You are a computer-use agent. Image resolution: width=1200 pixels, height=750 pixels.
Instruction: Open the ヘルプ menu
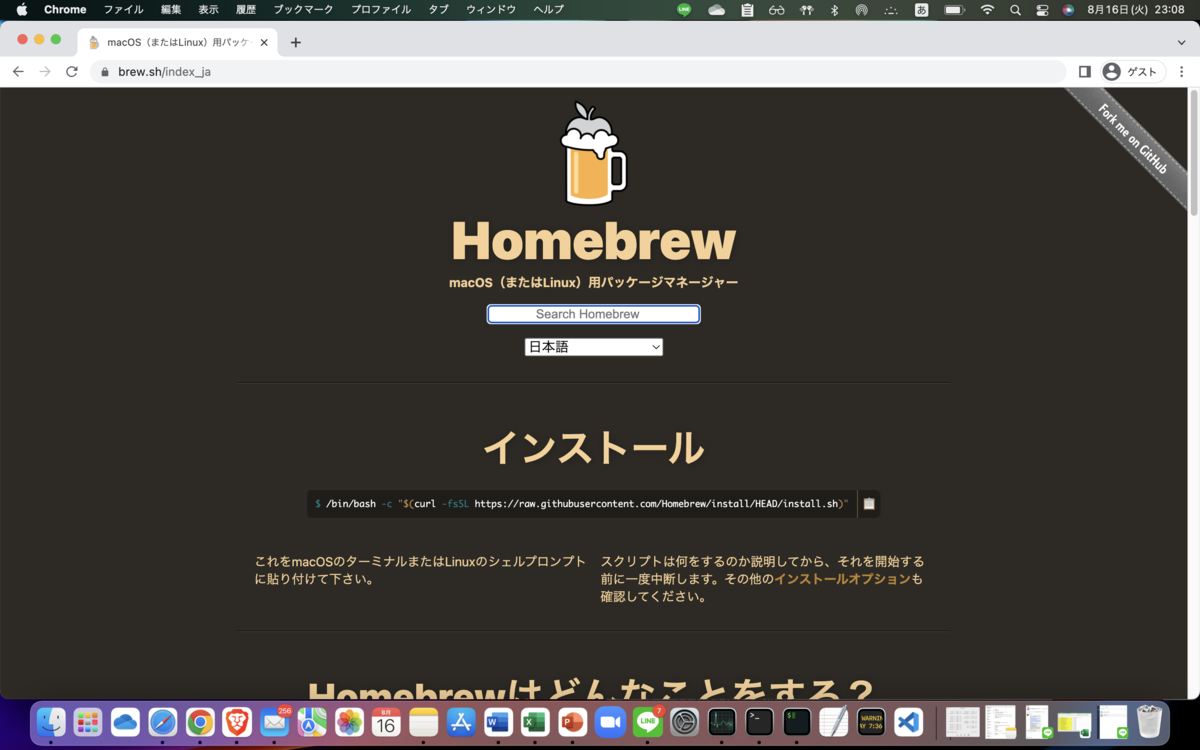(548, 10)
